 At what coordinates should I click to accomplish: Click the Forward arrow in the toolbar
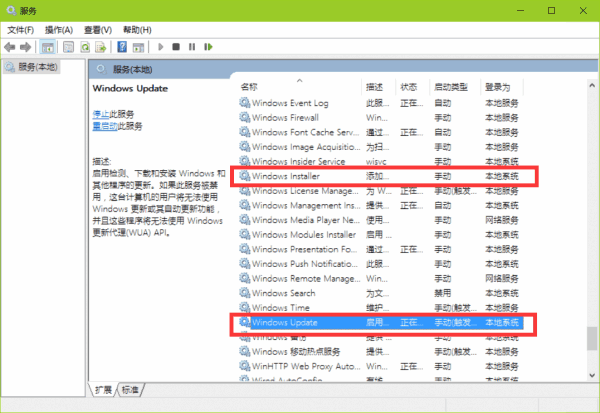point(27,46)
